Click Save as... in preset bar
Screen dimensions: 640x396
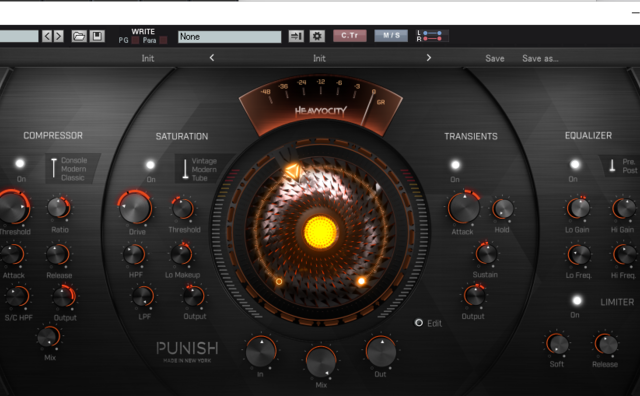click(x=540, y=58)
